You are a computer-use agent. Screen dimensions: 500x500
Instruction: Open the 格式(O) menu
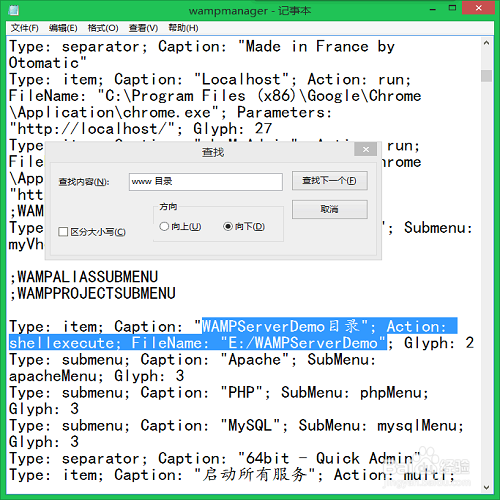(103, 28)
